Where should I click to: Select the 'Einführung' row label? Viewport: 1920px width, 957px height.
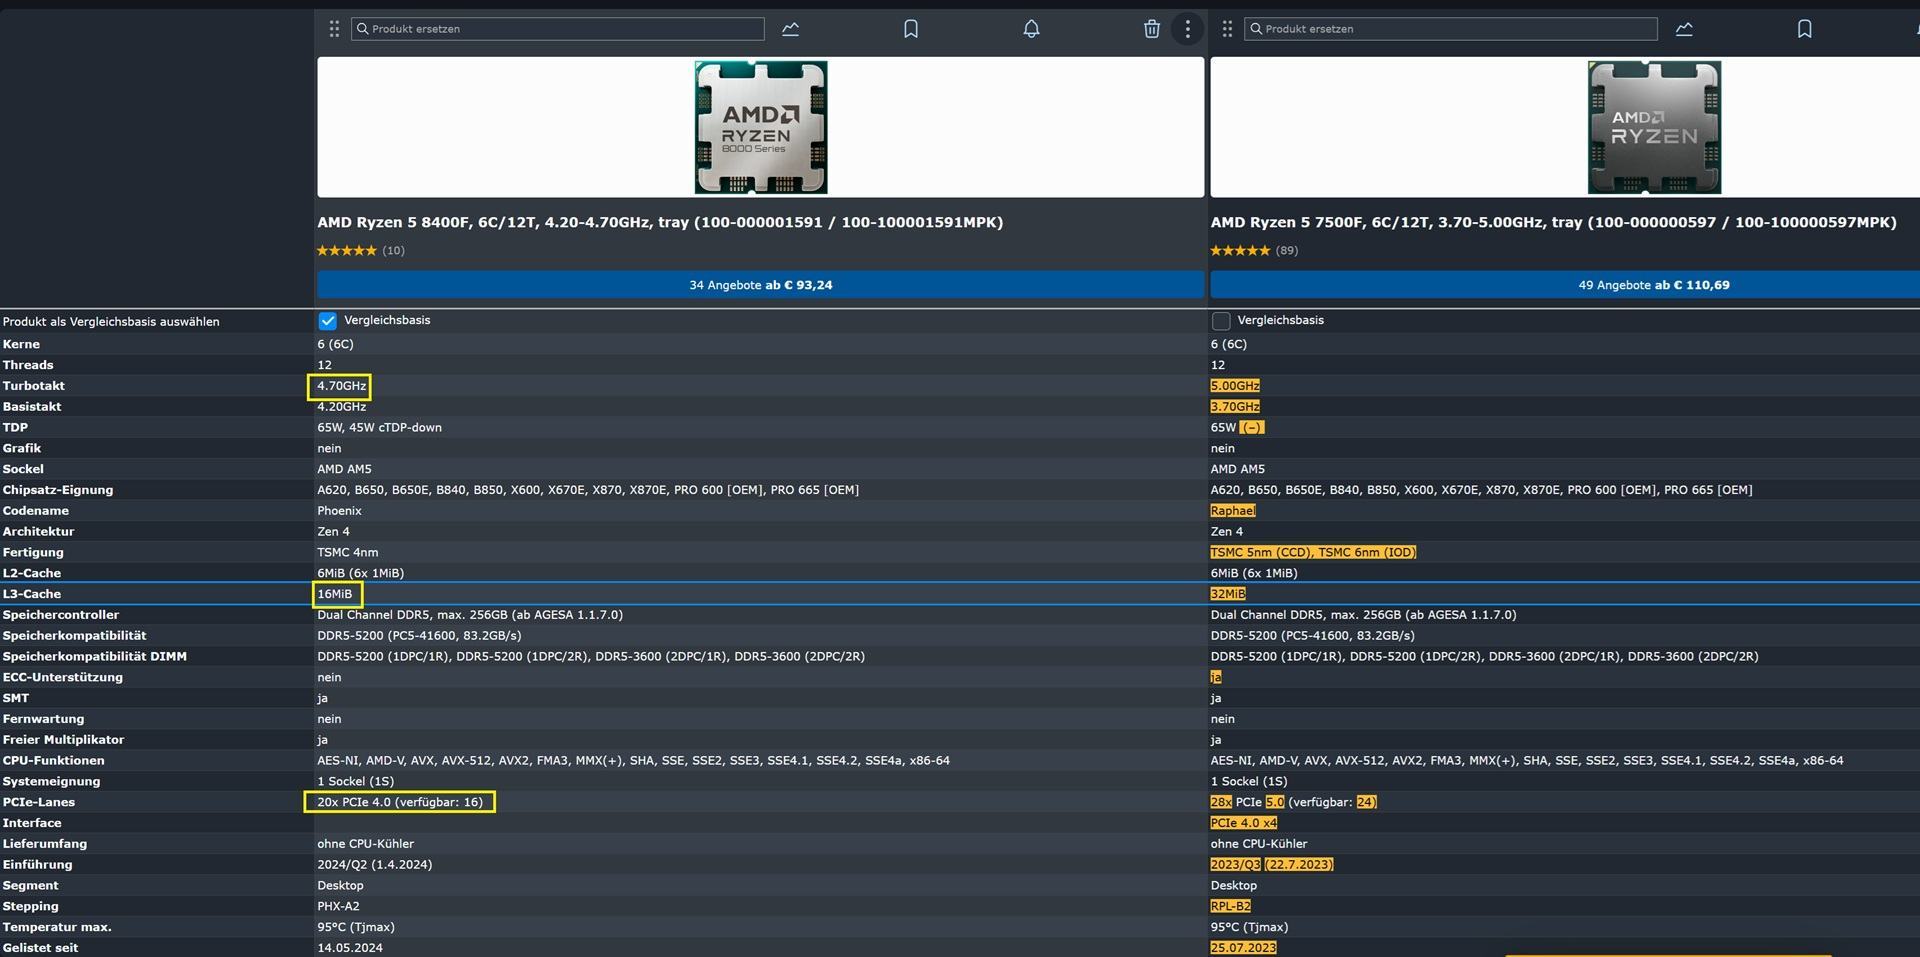pyautogui.click(x=37, y=864)
